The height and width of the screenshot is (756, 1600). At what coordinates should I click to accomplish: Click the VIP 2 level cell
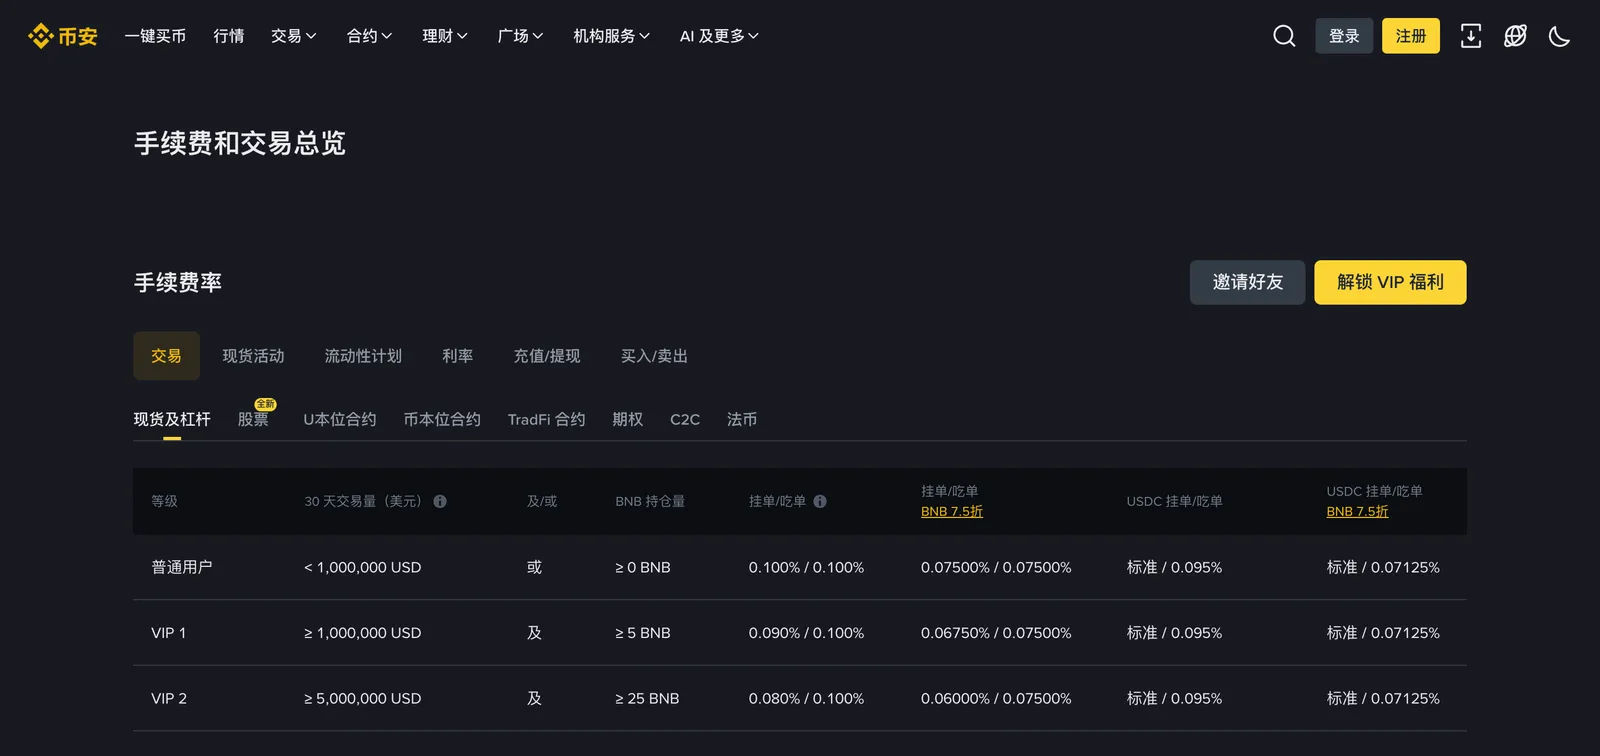[169, 698]
